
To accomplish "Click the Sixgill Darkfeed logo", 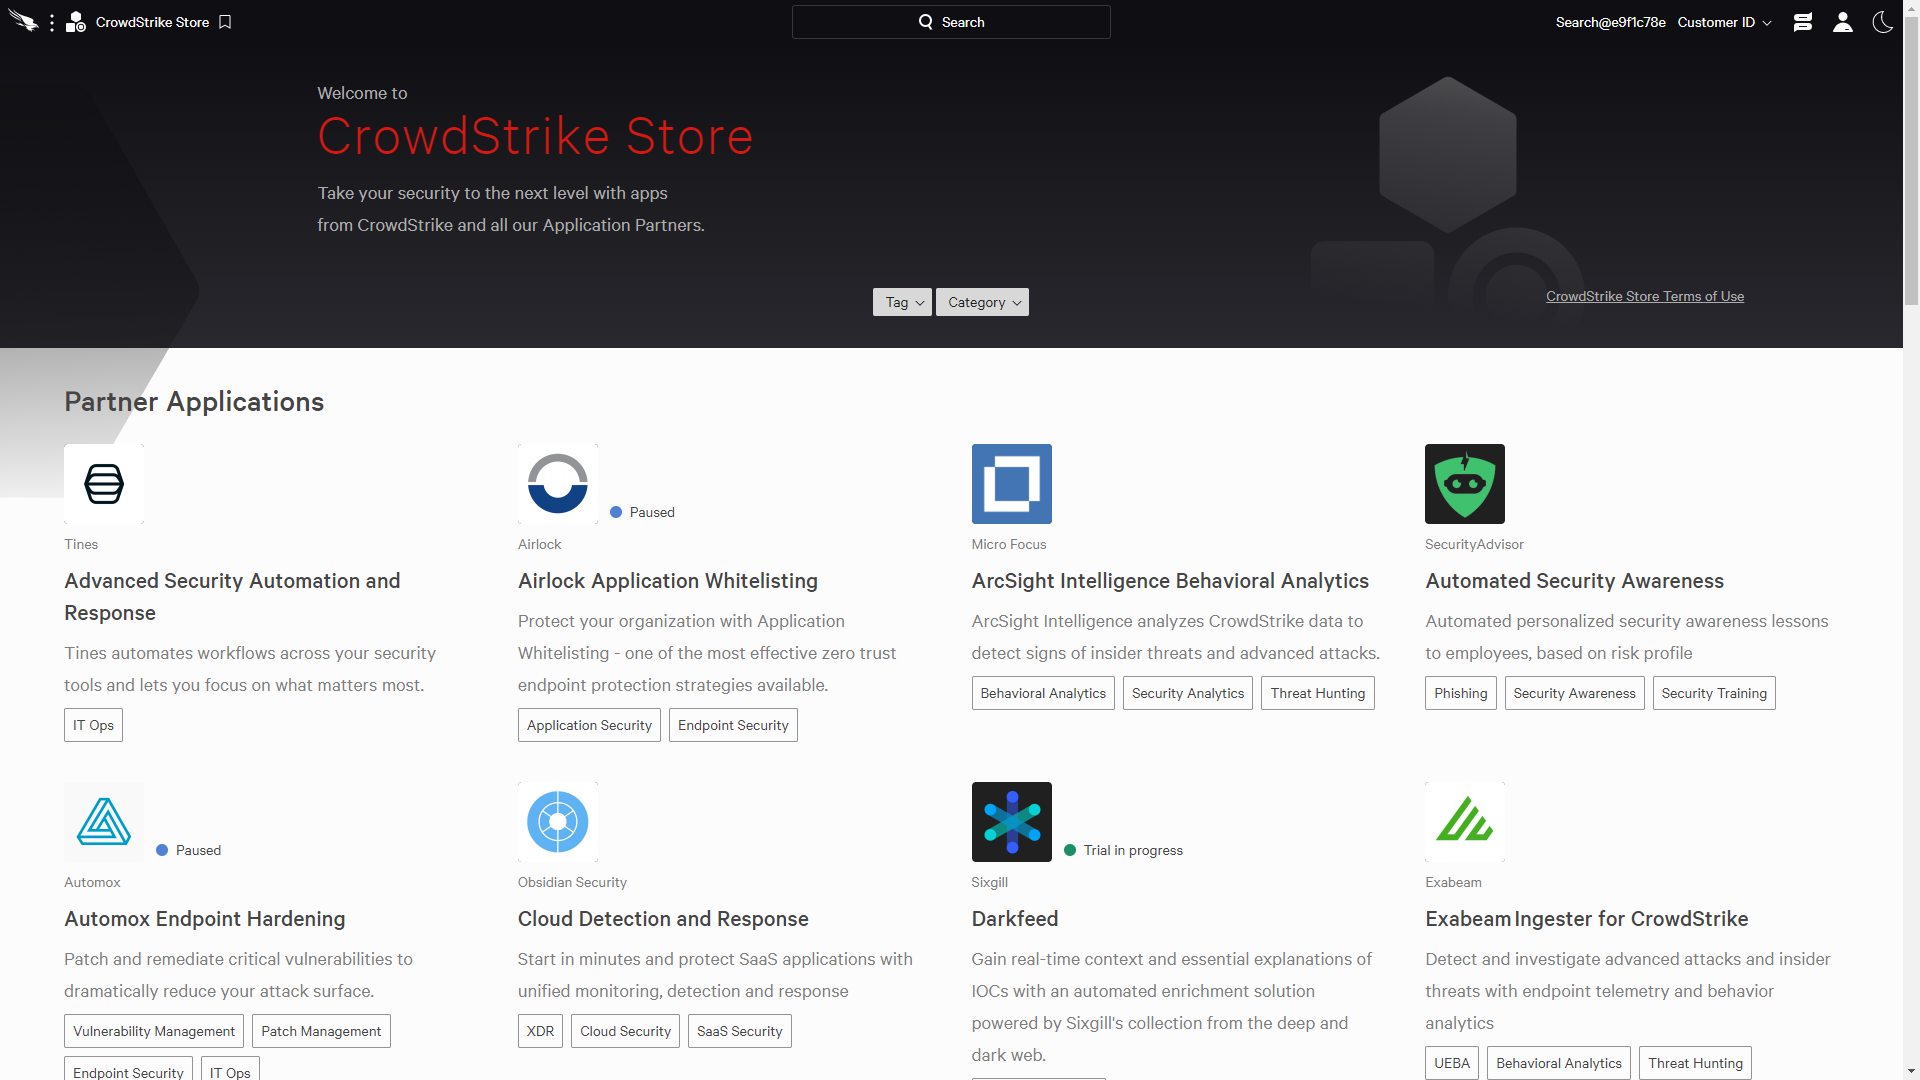I will point(1011,822).
